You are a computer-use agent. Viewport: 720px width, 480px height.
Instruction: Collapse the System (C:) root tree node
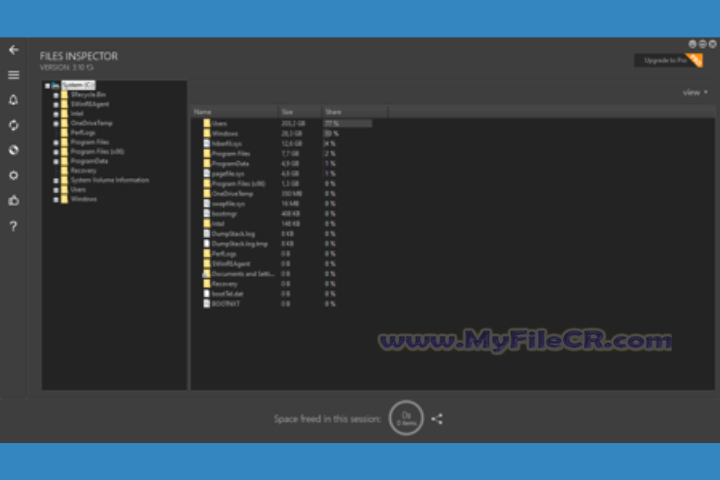point(47,86)
